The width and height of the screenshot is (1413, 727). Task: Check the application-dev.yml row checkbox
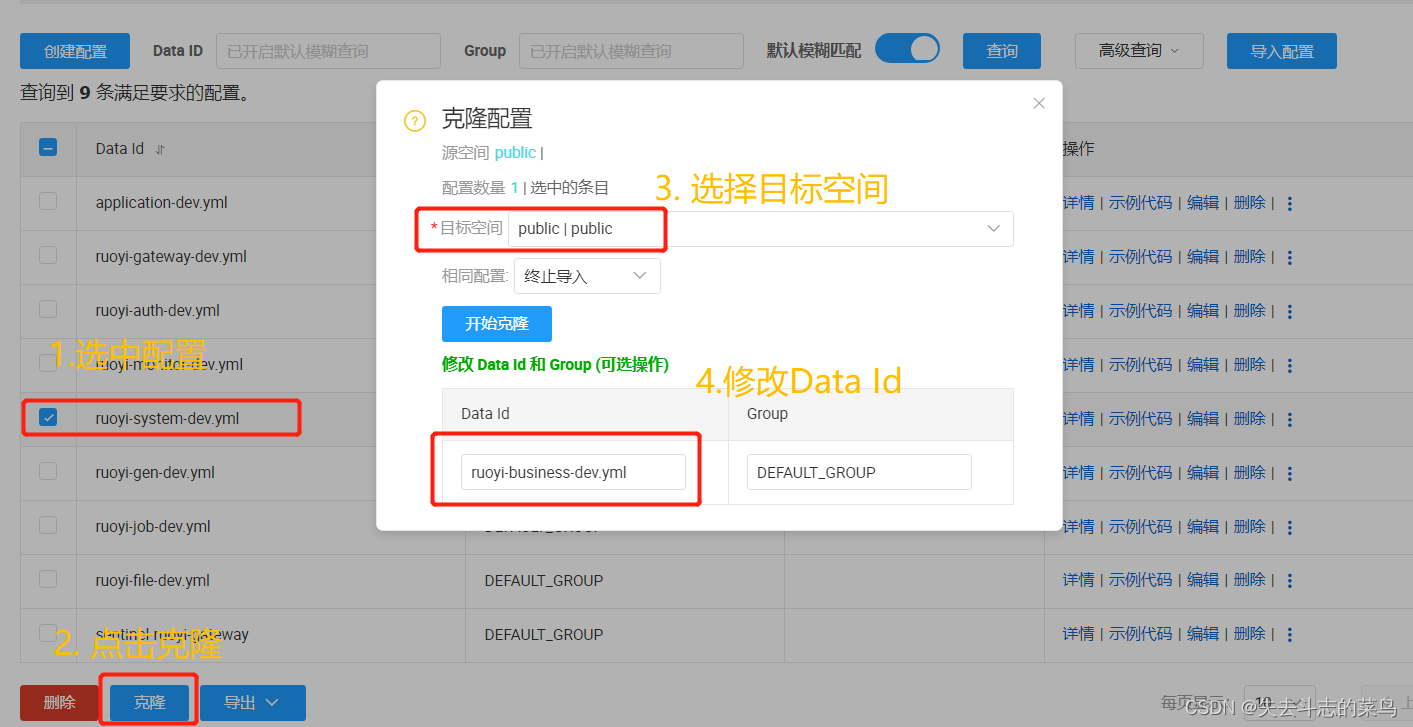pyautogui.click(x=48, y=202)
